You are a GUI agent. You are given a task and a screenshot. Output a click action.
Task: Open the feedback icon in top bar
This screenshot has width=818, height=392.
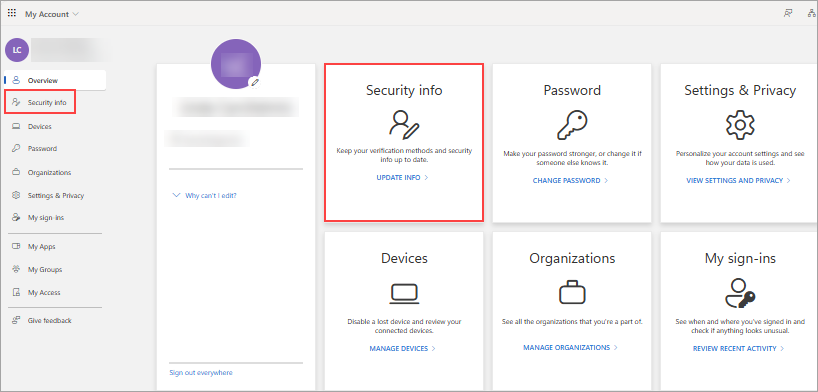coord(788,14)
